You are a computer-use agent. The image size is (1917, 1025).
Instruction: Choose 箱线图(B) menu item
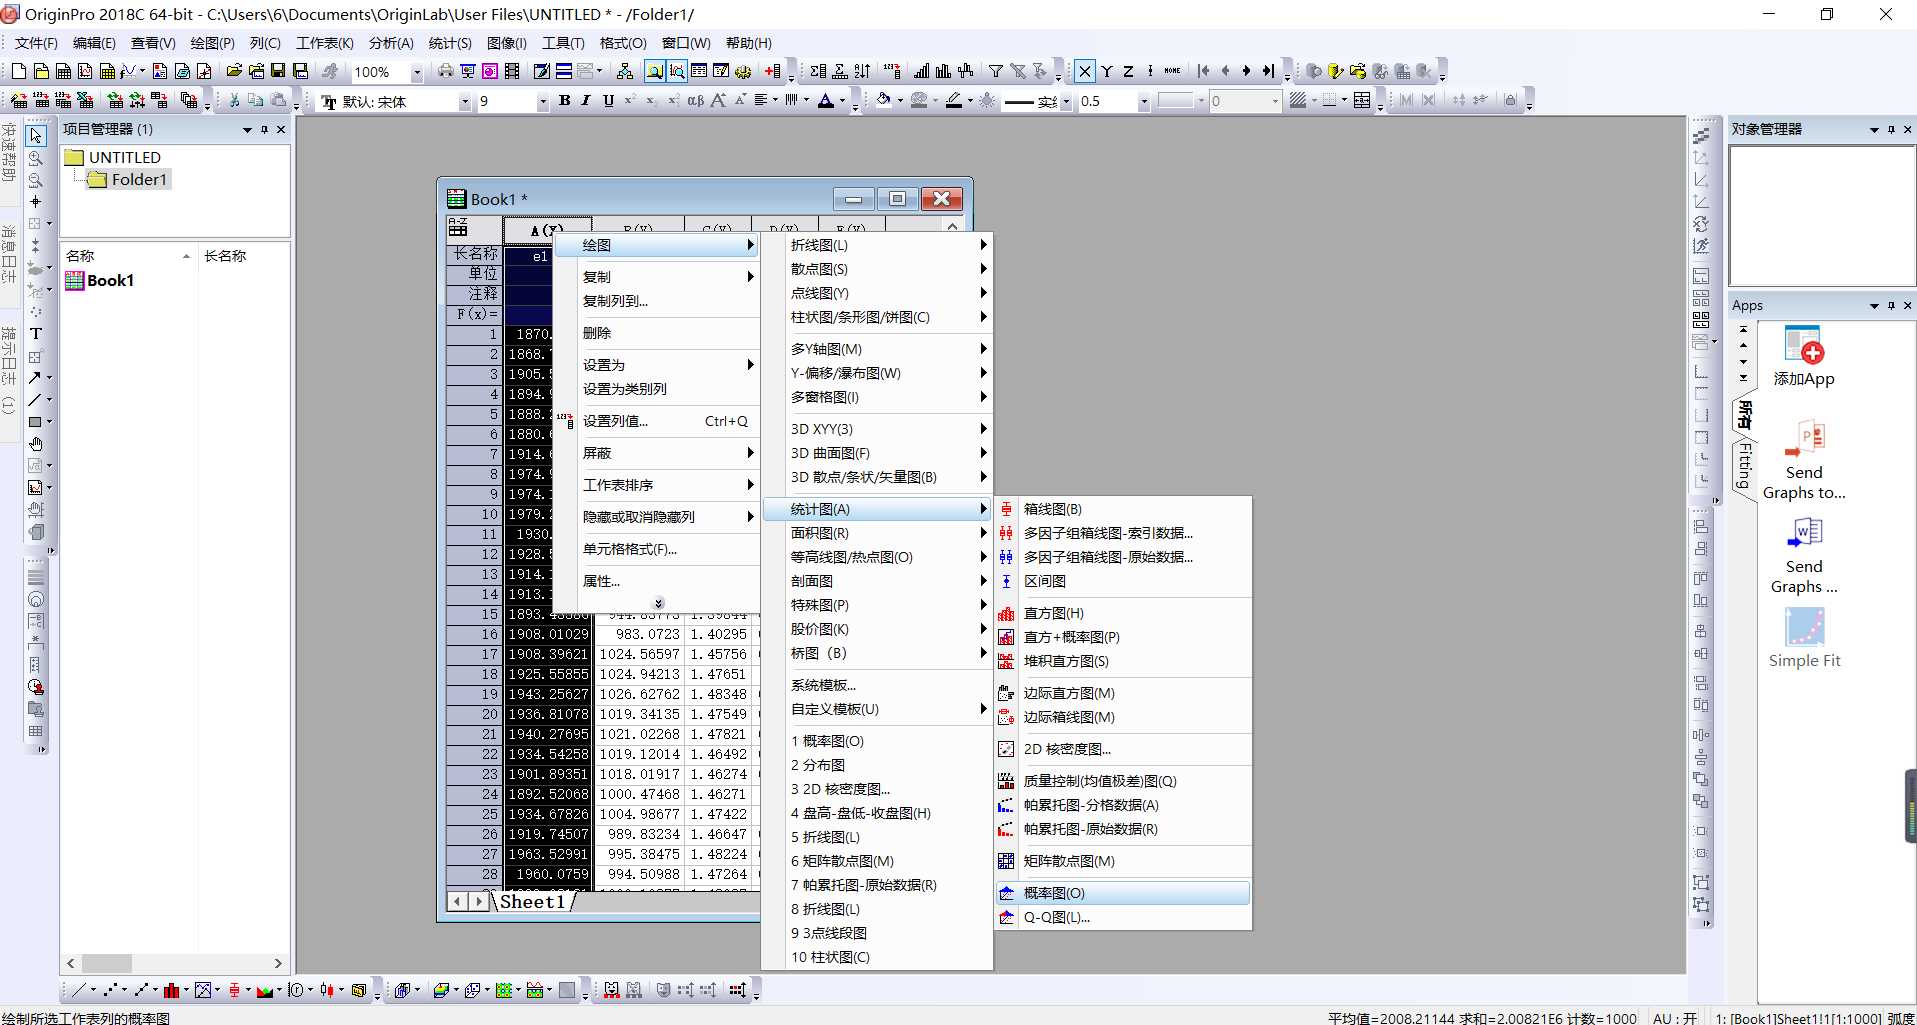pos(1123,509)
